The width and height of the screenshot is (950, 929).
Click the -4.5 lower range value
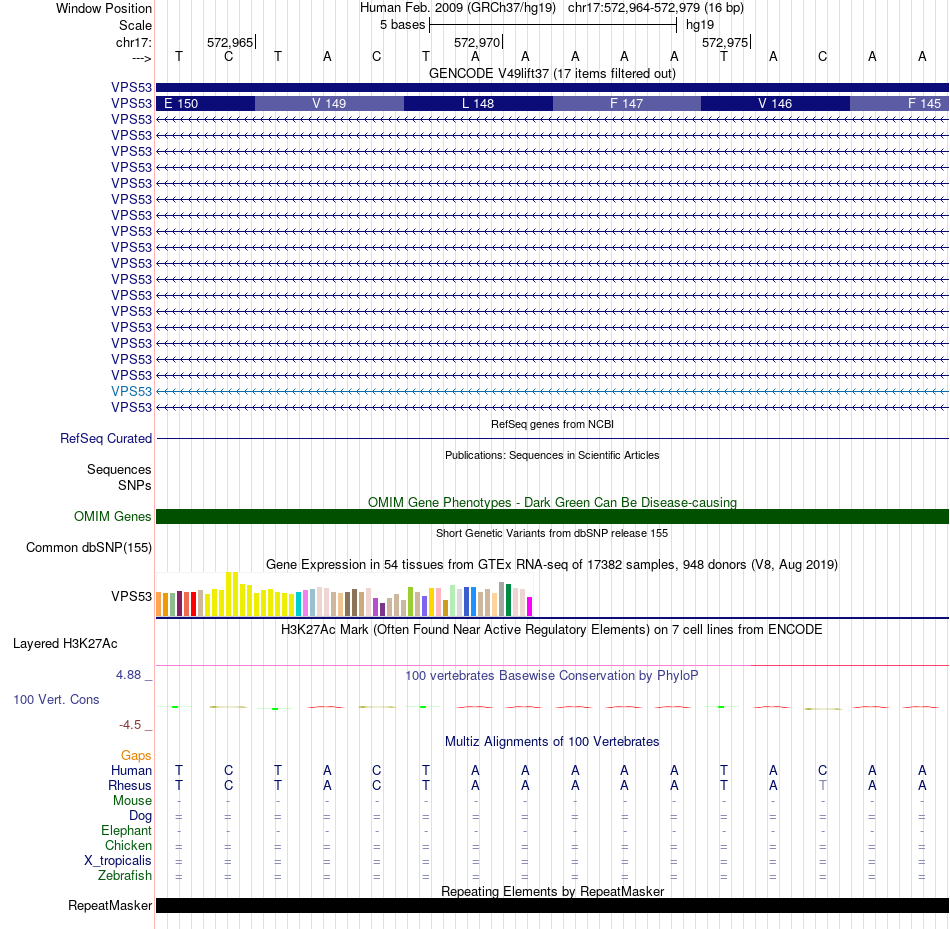click(x=130, y=725)
